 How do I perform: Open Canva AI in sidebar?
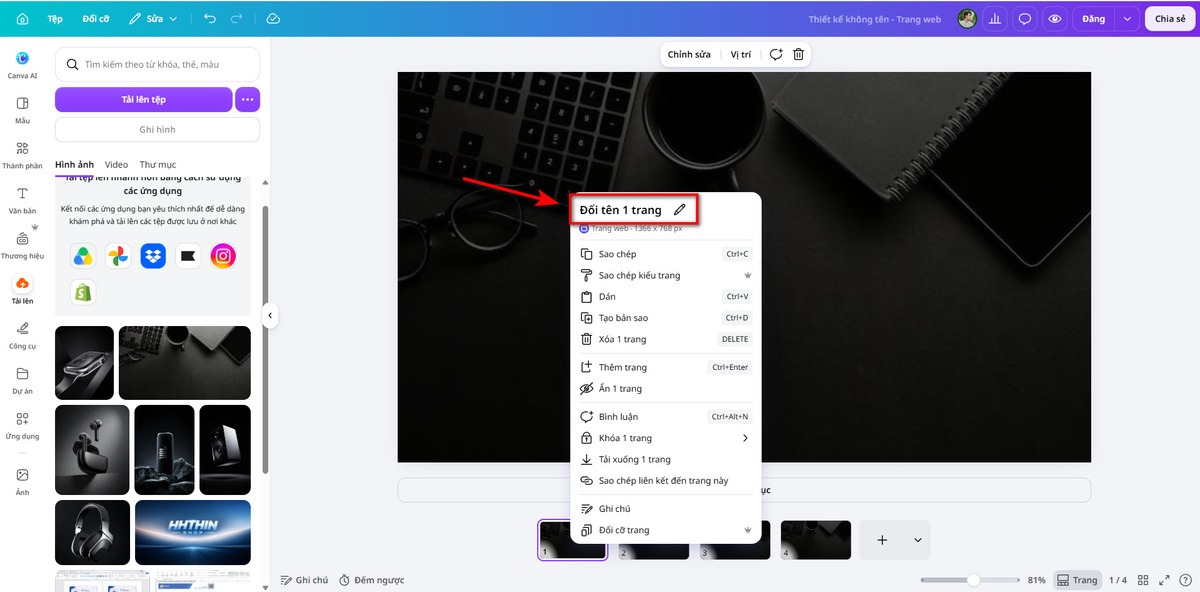(x=22, y=64)
